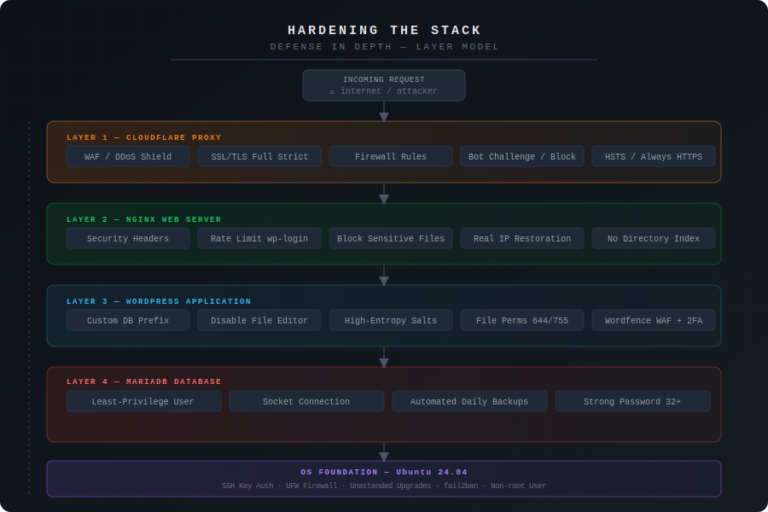Click the Block Sensitive Files box

pos(390,239)
